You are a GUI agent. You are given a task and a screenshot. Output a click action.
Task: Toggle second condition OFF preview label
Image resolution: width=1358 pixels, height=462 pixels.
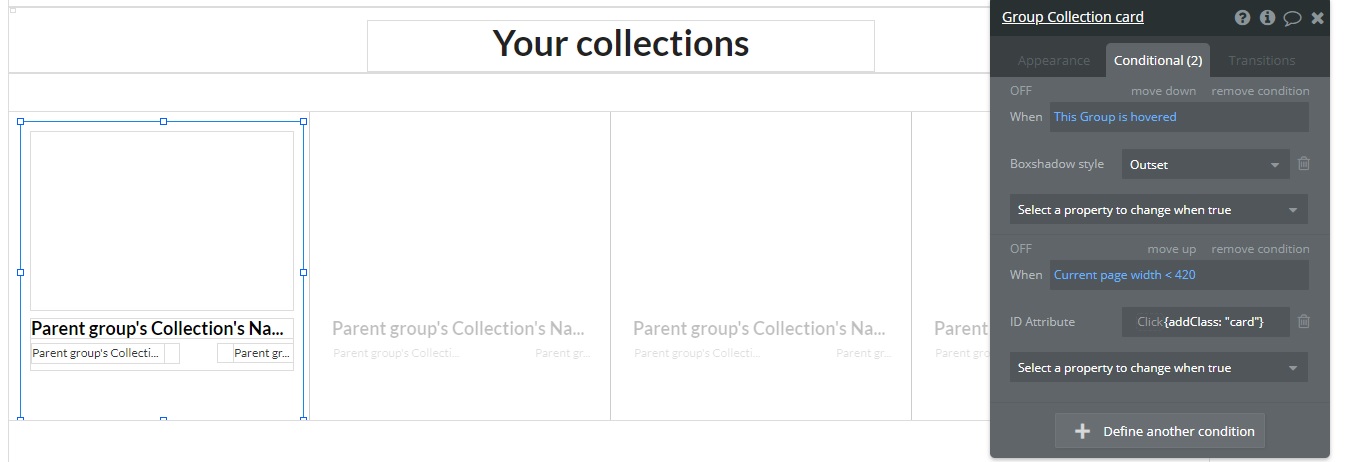(1021, 249)
